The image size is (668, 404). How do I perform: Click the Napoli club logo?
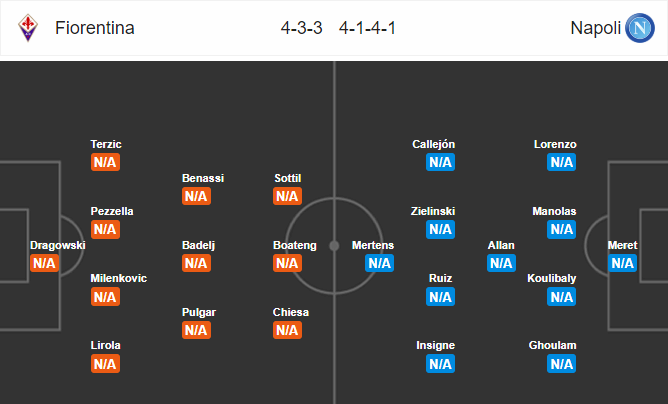639,28
